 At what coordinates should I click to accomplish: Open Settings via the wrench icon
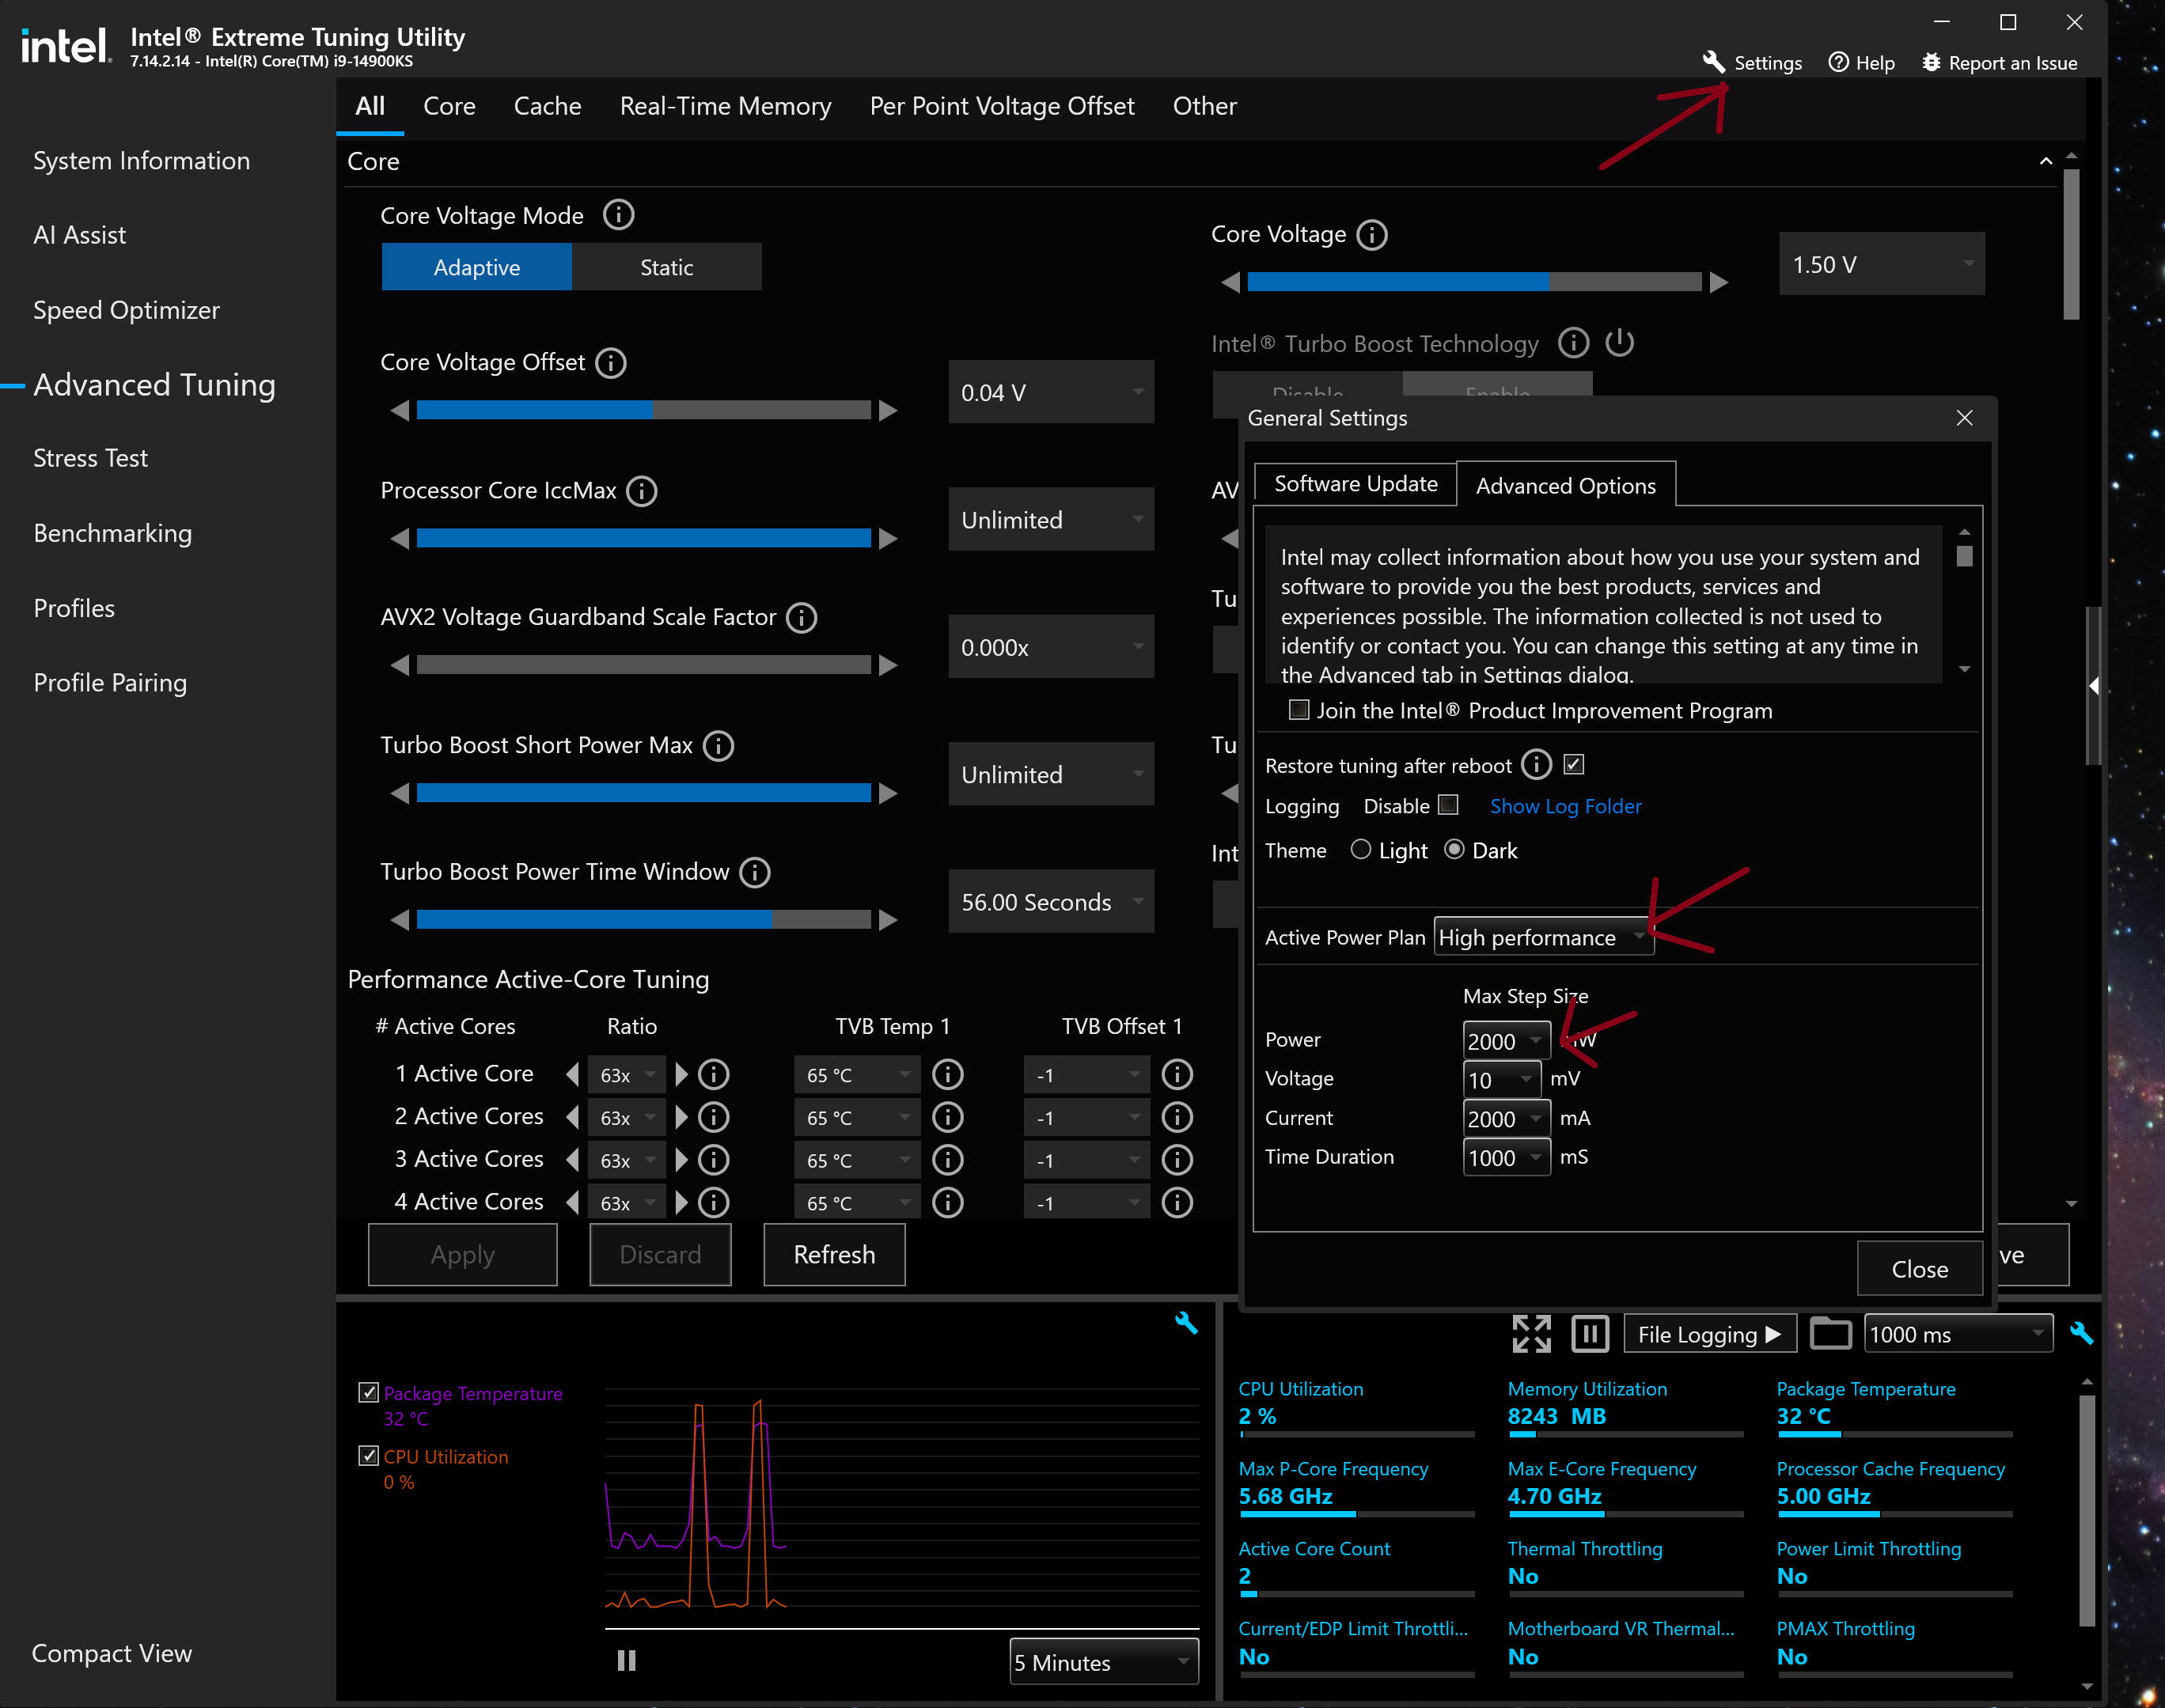coord(1714,62)
